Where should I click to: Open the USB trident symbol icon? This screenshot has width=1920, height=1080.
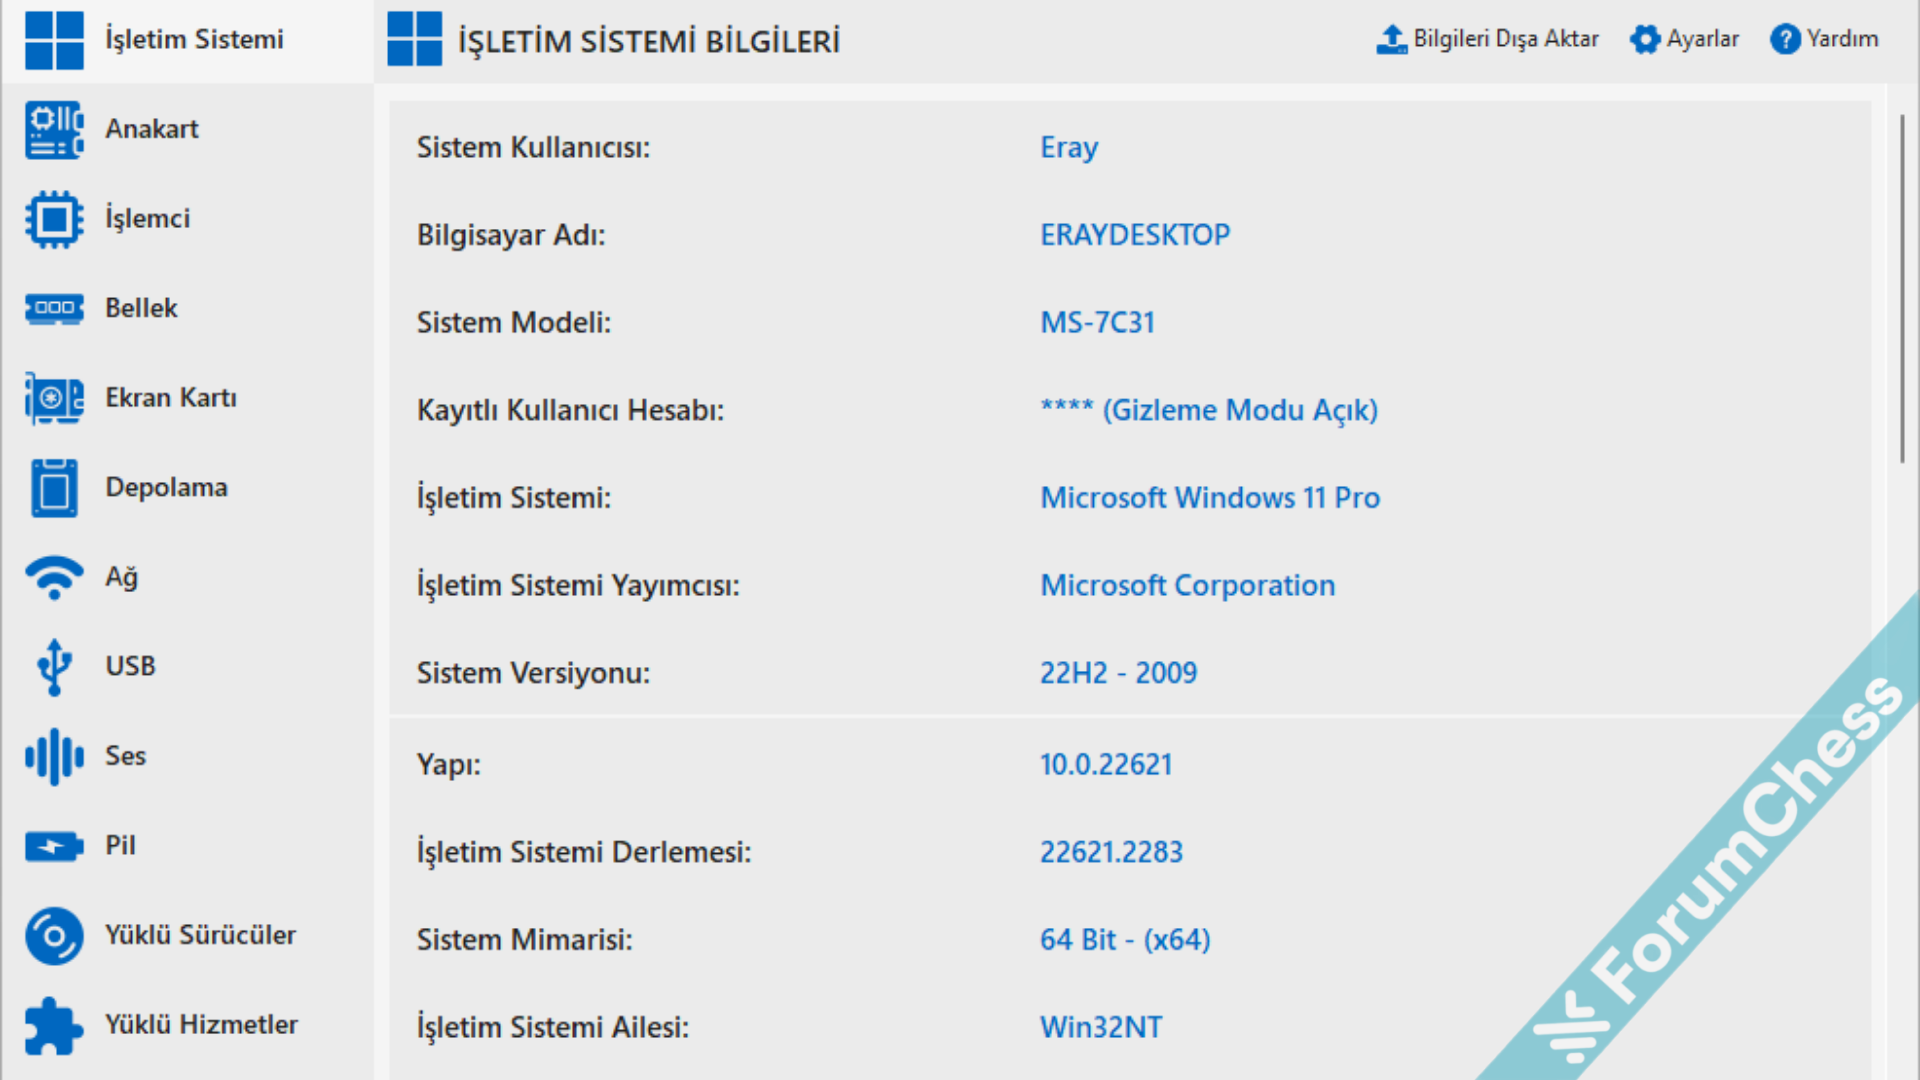point(54,667)
